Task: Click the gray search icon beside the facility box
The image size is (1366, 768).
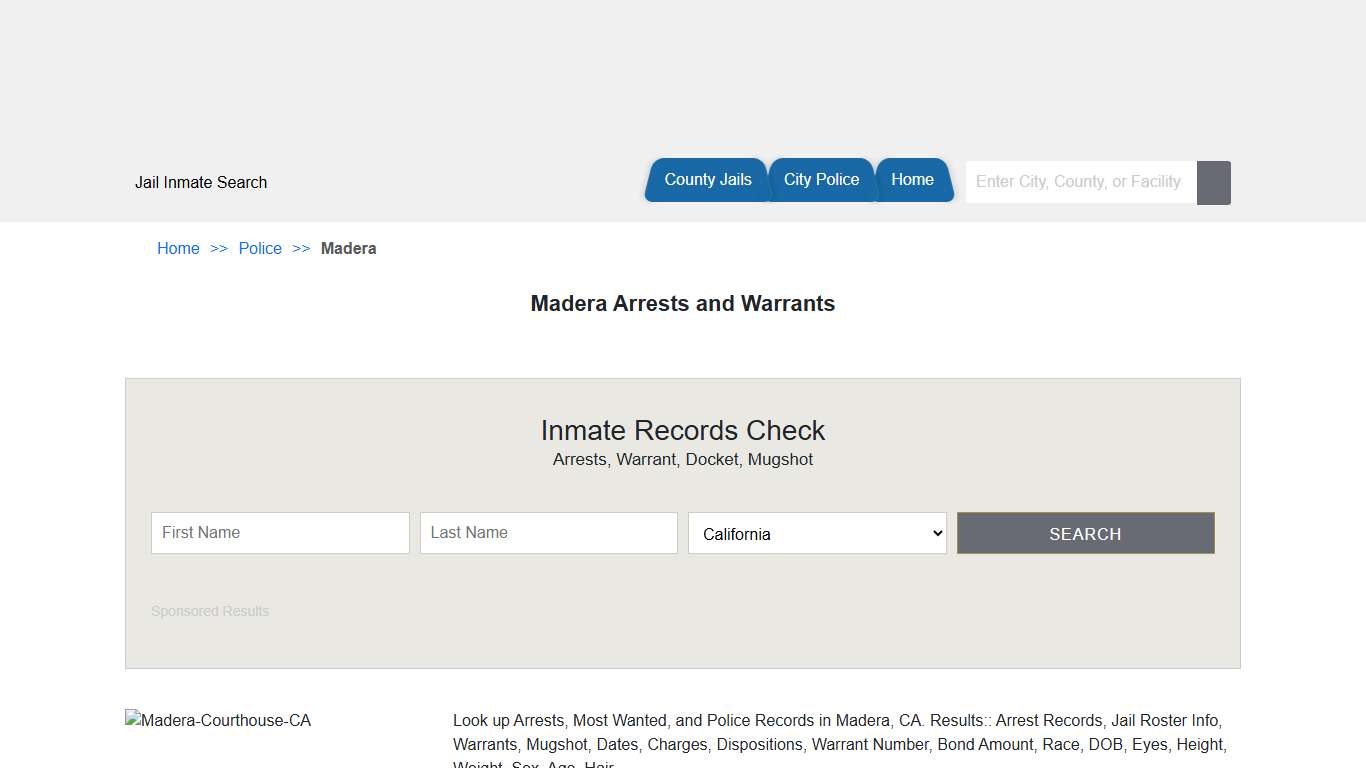Action: tap(1213, 182)
